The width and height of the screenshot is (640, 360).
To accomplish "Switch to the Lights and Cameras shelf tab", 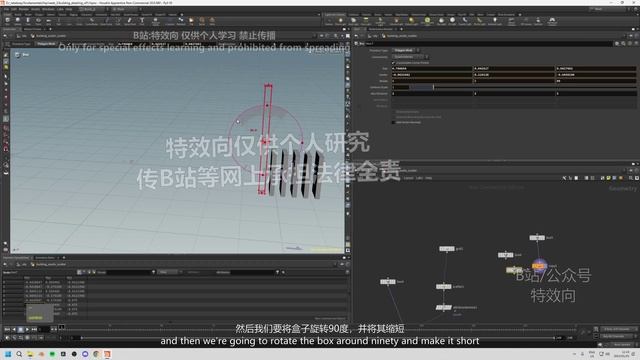I will [x=335, y=15].
